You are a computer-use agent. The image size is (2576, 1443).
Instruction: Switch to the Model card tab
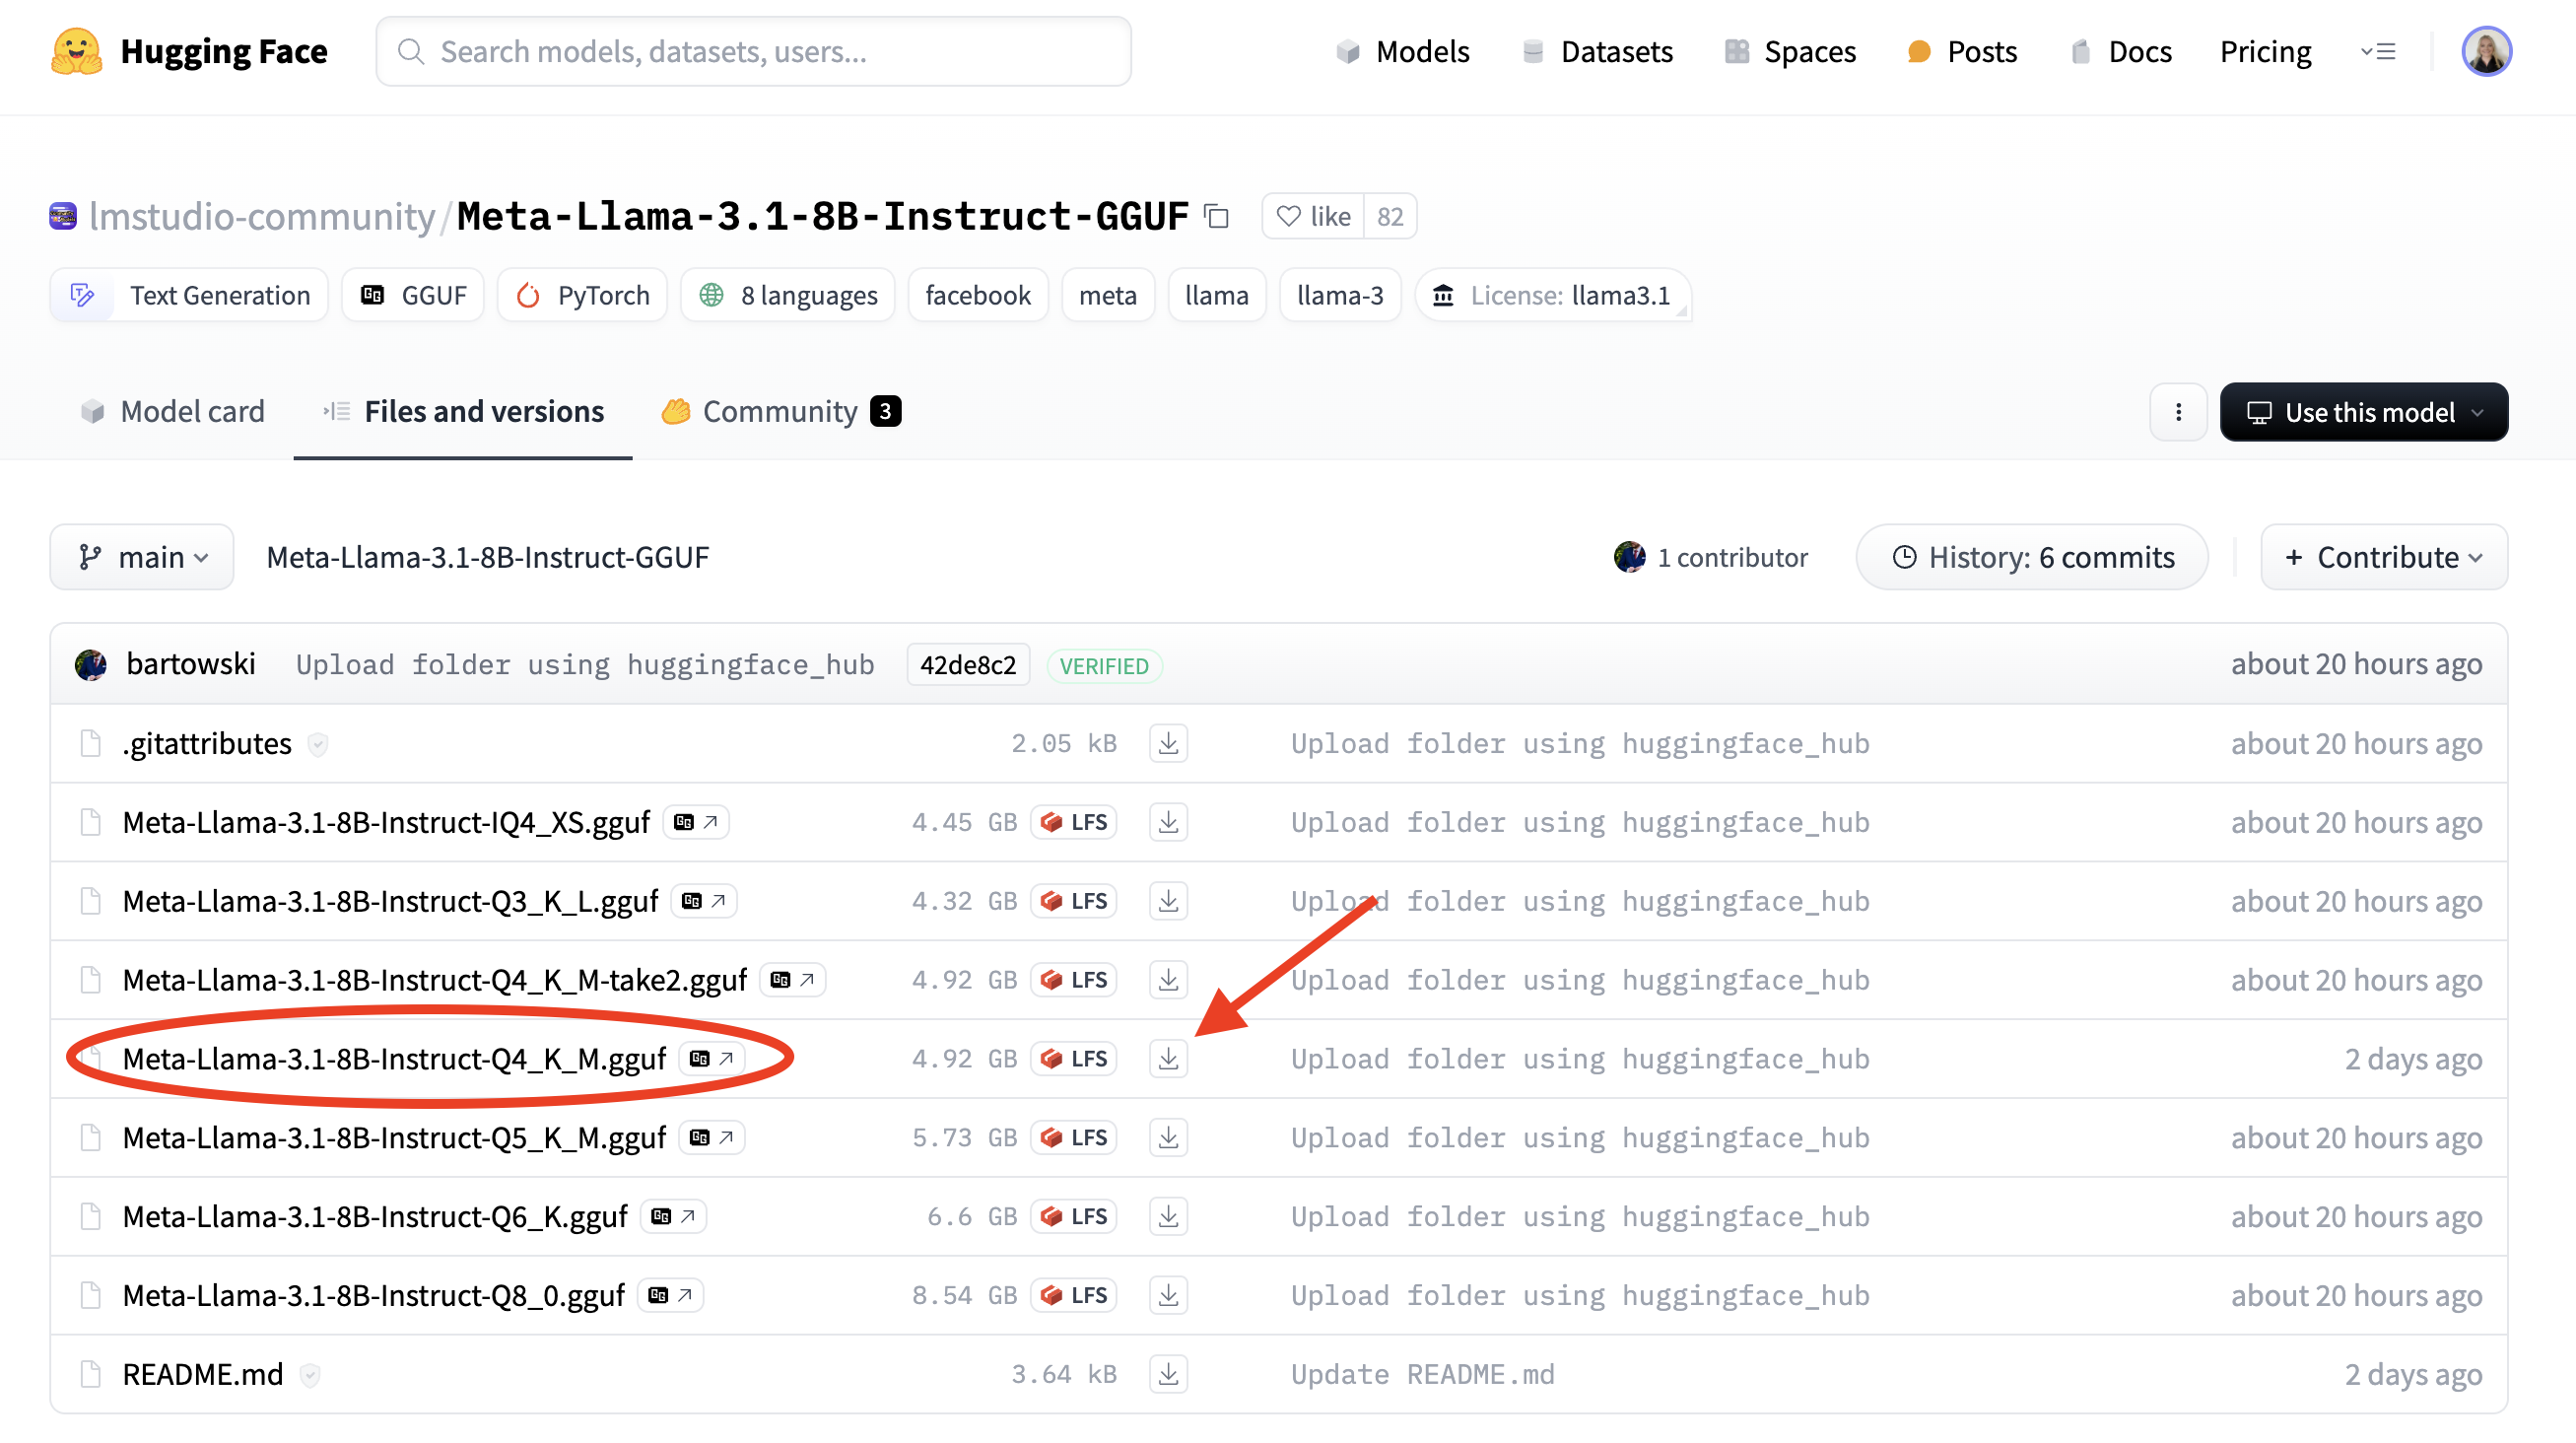click(x=172, y=411)
